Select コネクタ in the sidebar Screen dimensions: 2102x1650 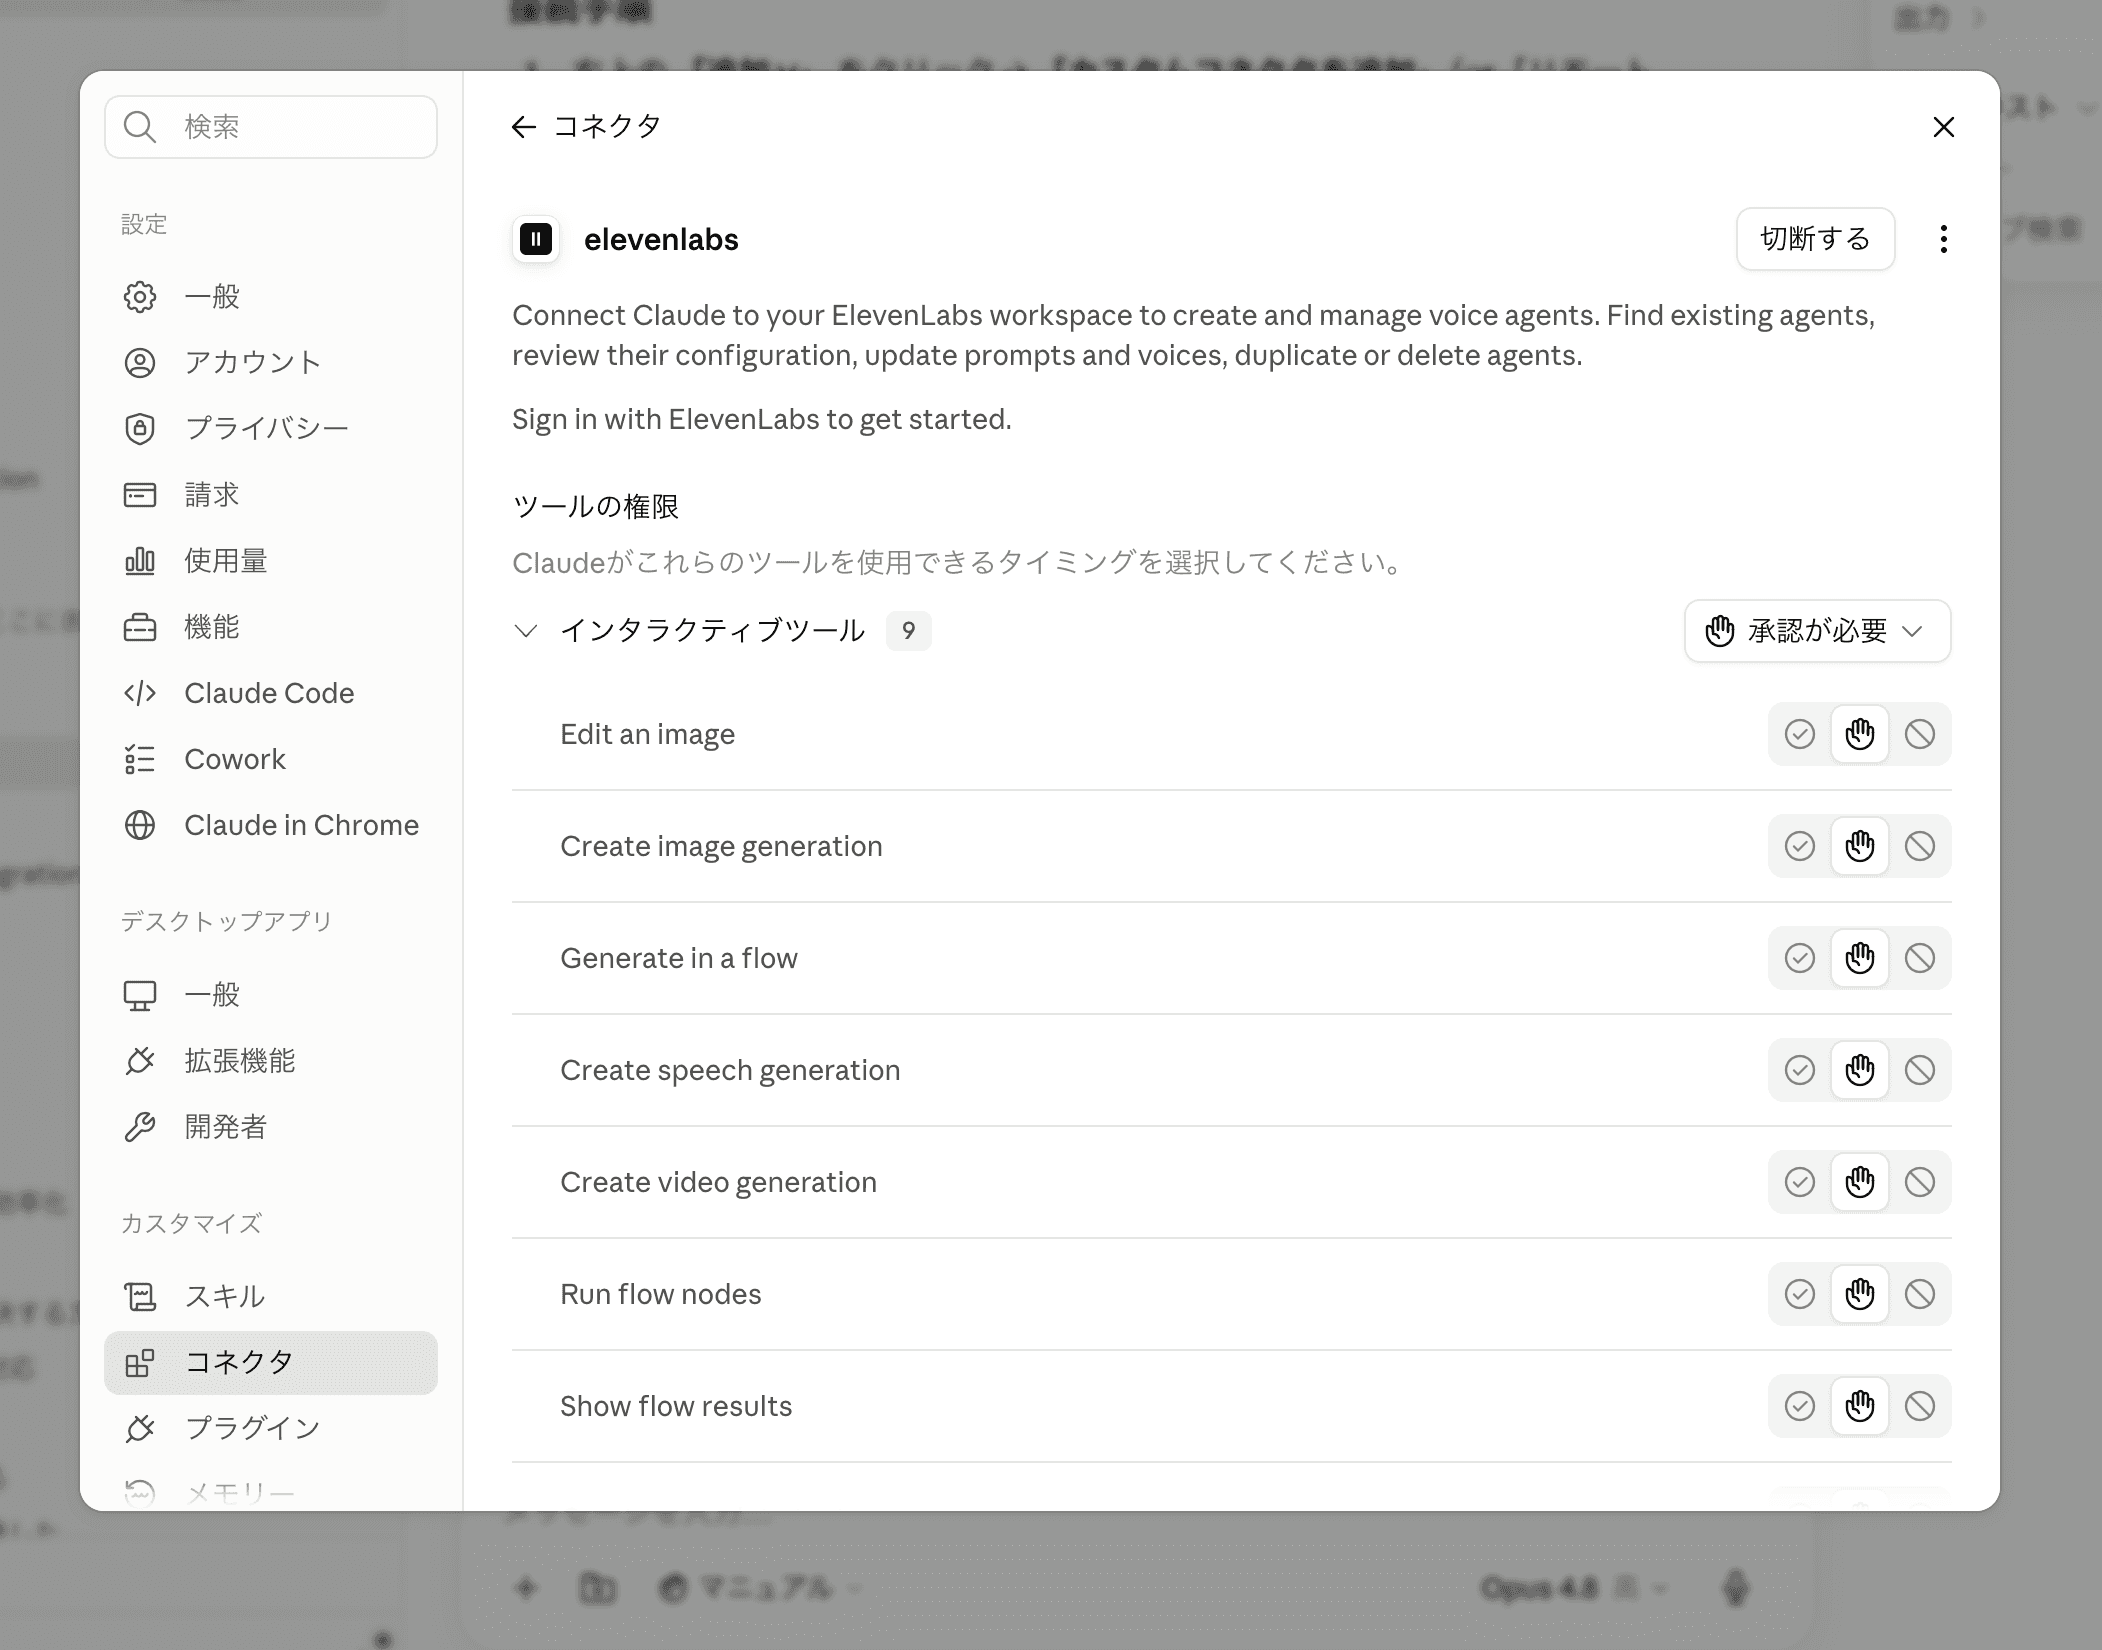coord(271,1363)
